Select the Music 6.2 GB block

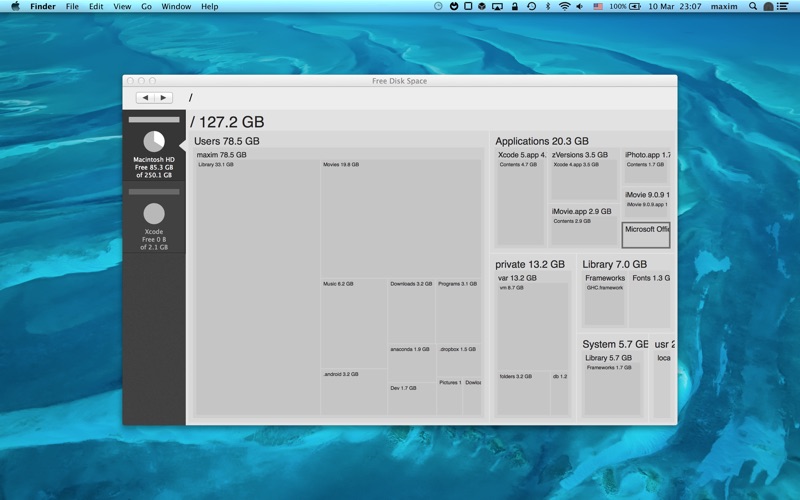tap(354, 323)
